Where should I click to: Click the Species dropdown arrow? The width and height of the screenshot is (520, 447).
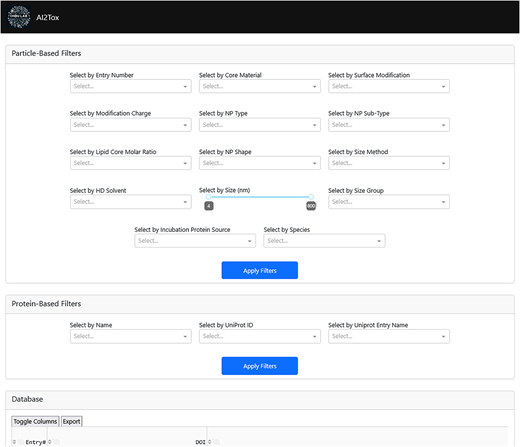pyautogui.click(x=379, y=241)
